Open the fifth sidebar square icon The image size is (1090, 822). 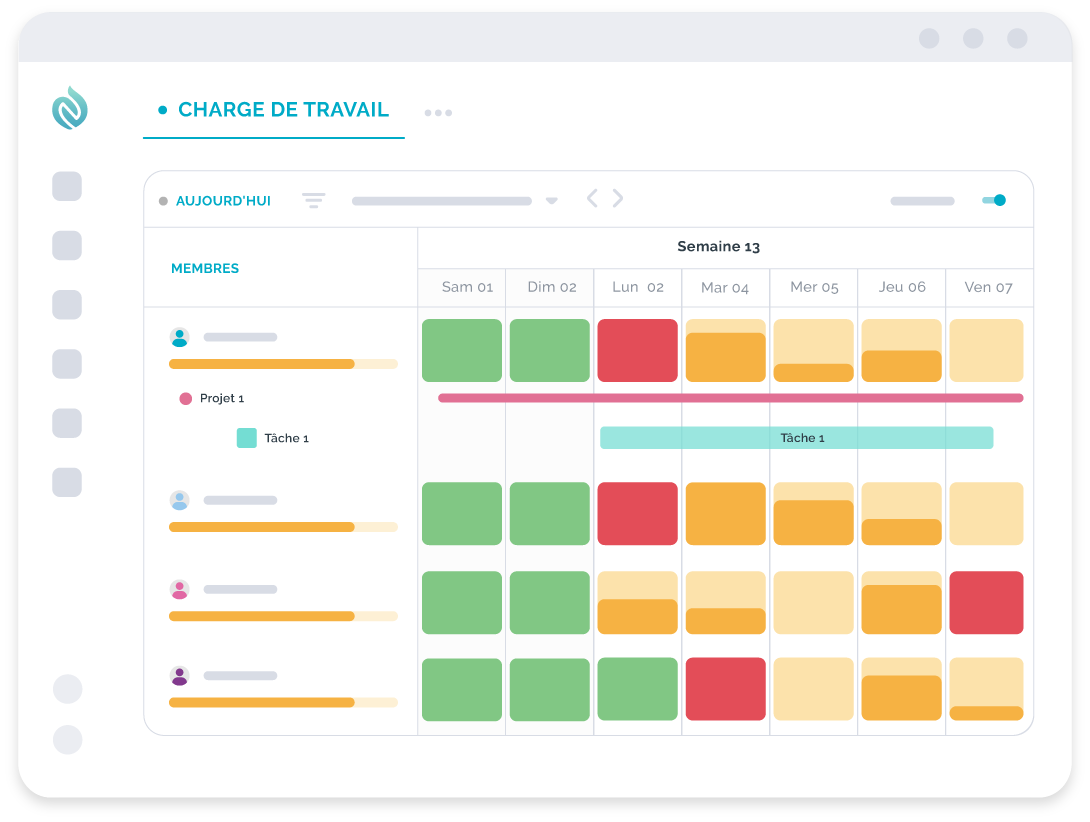(67, 423)
